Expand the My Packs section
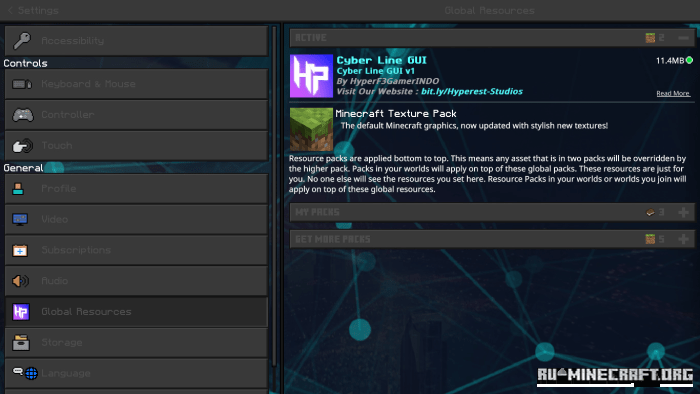 [x=683, y=212]
